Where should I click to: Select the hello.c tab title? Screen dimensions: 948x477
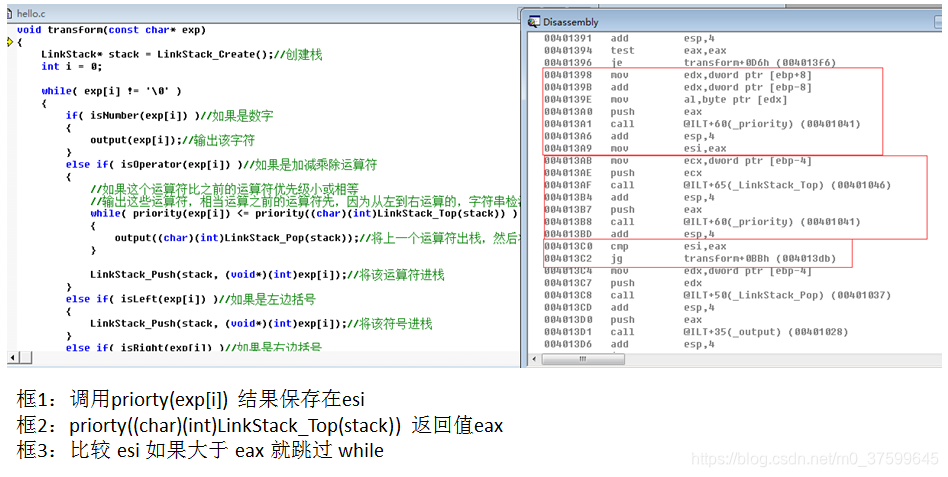(x=30, y=13)
